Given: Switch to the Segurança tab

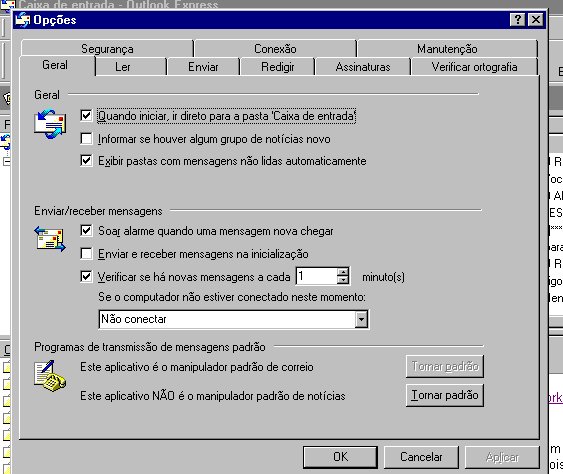Looking at the screenshot, I should [107, 48].
